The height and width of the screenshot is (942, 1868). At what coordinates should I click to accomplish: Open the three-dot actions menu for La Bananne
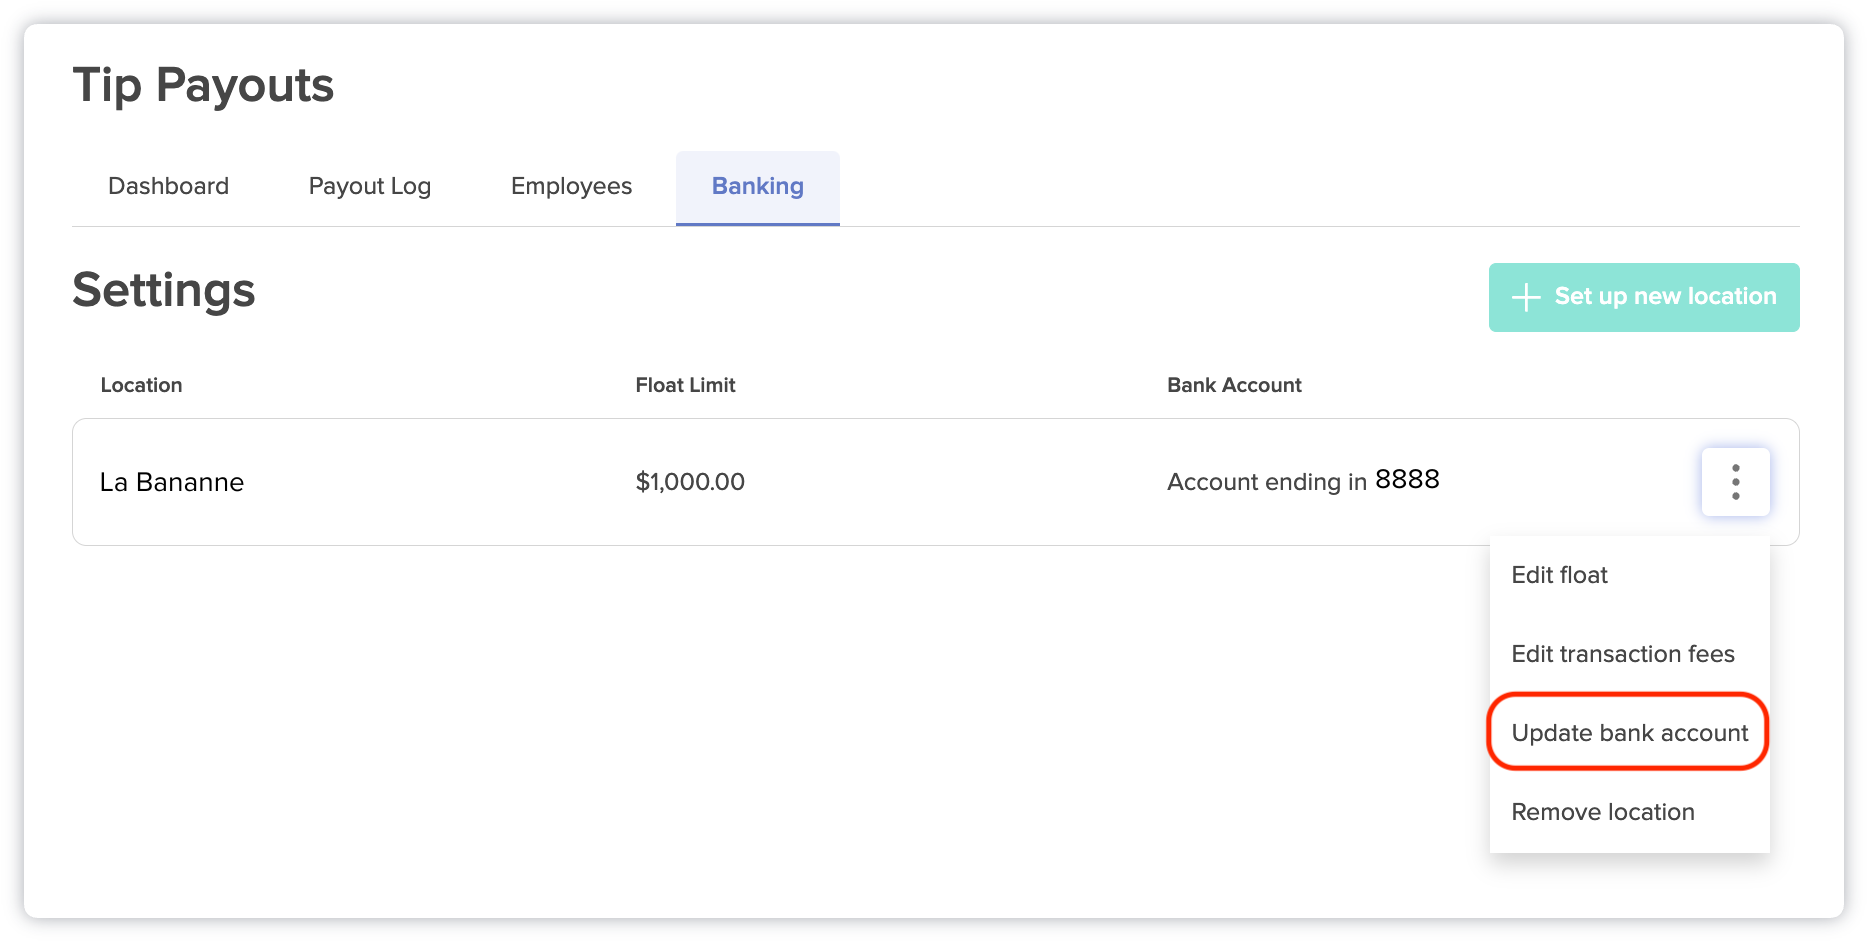coord(1735,481)
